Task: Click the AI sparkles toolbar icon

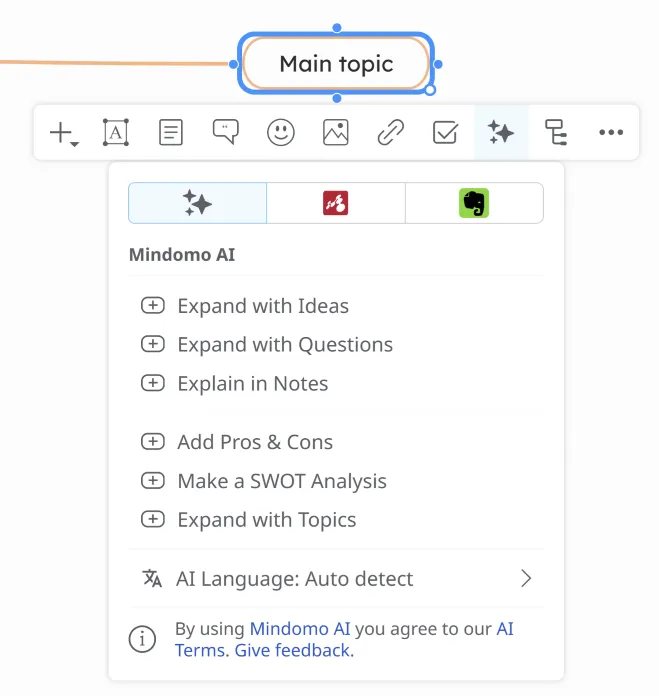Action: 500,132
